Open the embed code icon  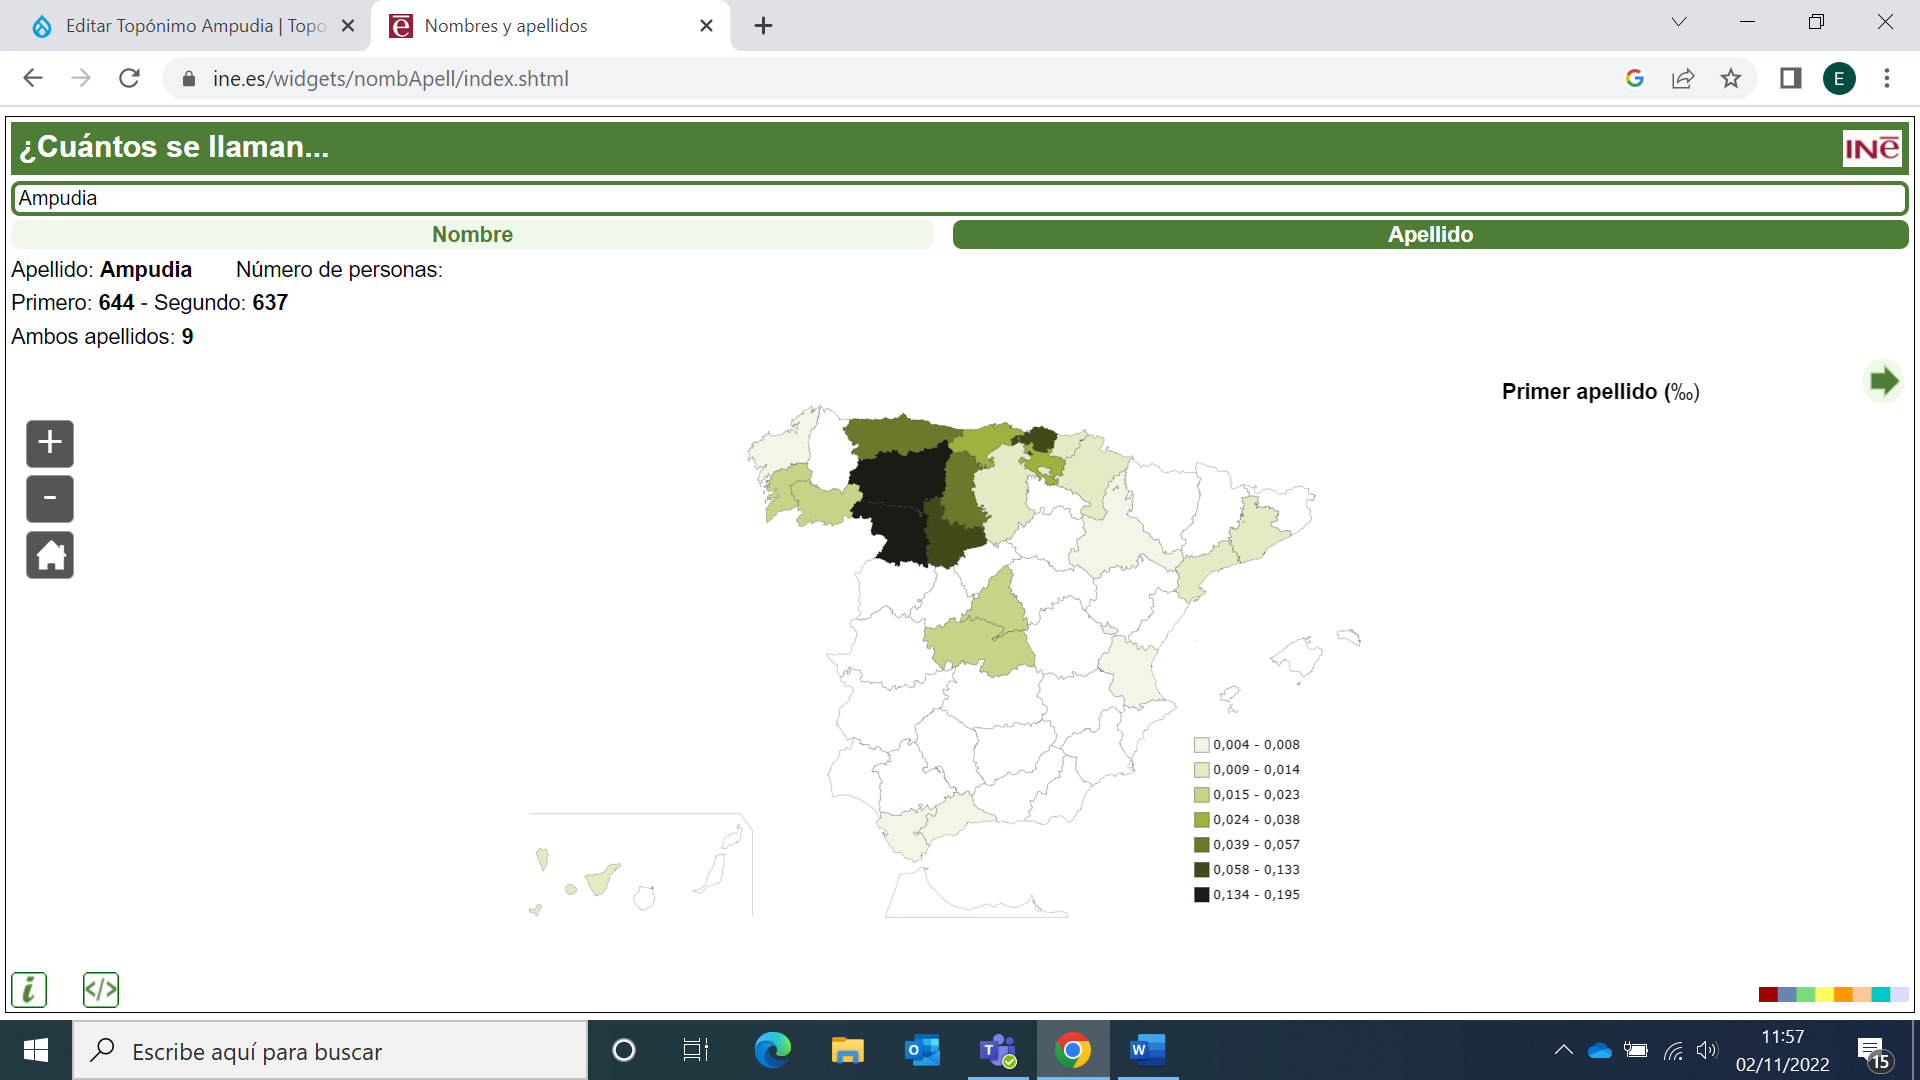pos(101,990)
